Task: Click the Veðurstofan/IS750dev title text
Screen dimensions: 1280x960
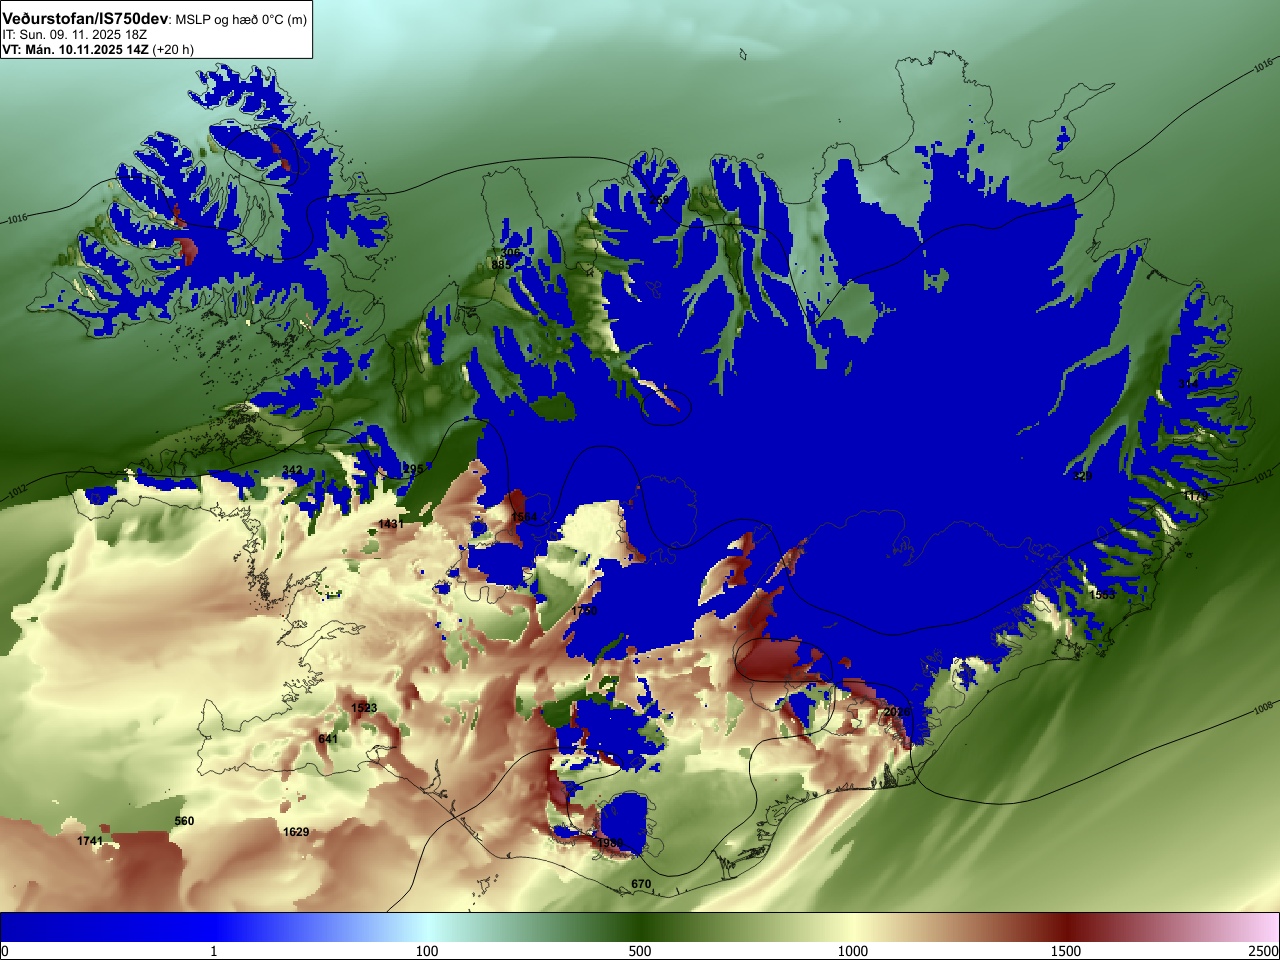Action: (85, 19)
